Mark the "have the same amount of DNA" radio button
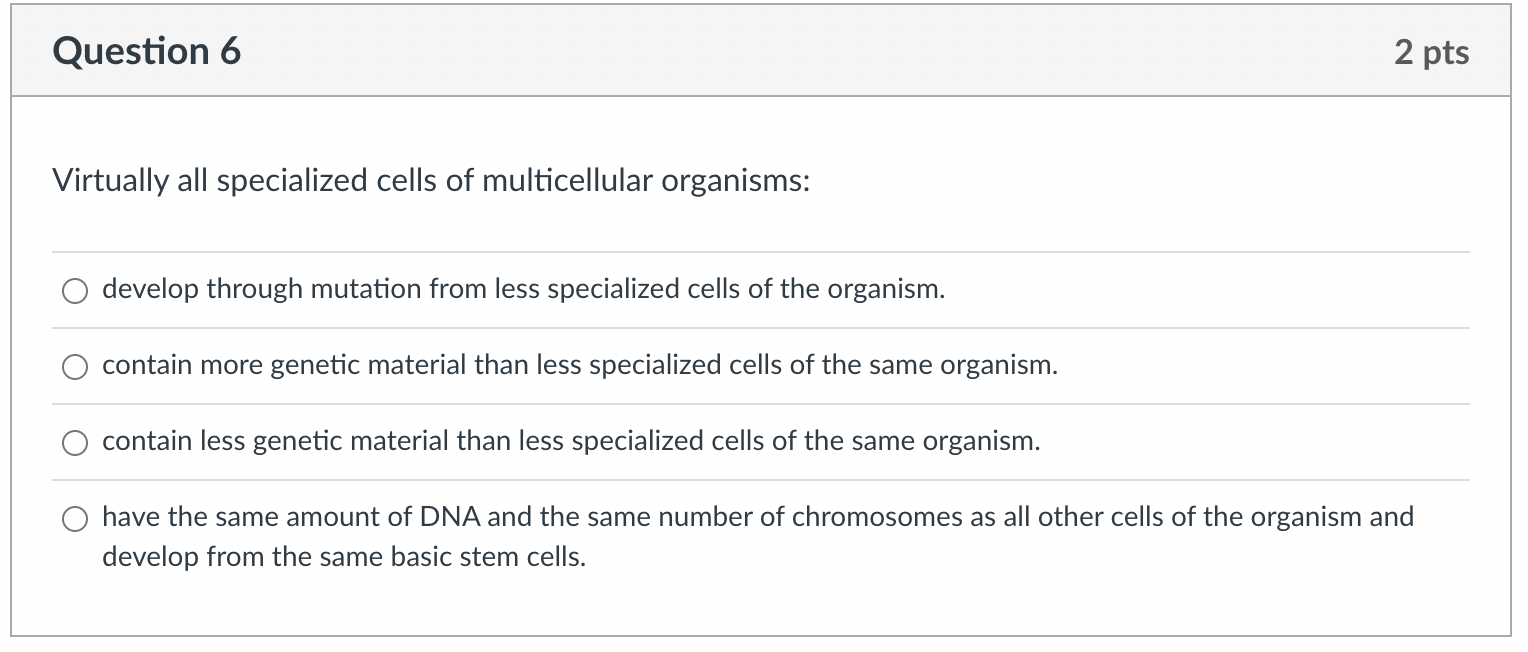The width and height of the screenshot is (1528, 652). click(x=75, y=519)
